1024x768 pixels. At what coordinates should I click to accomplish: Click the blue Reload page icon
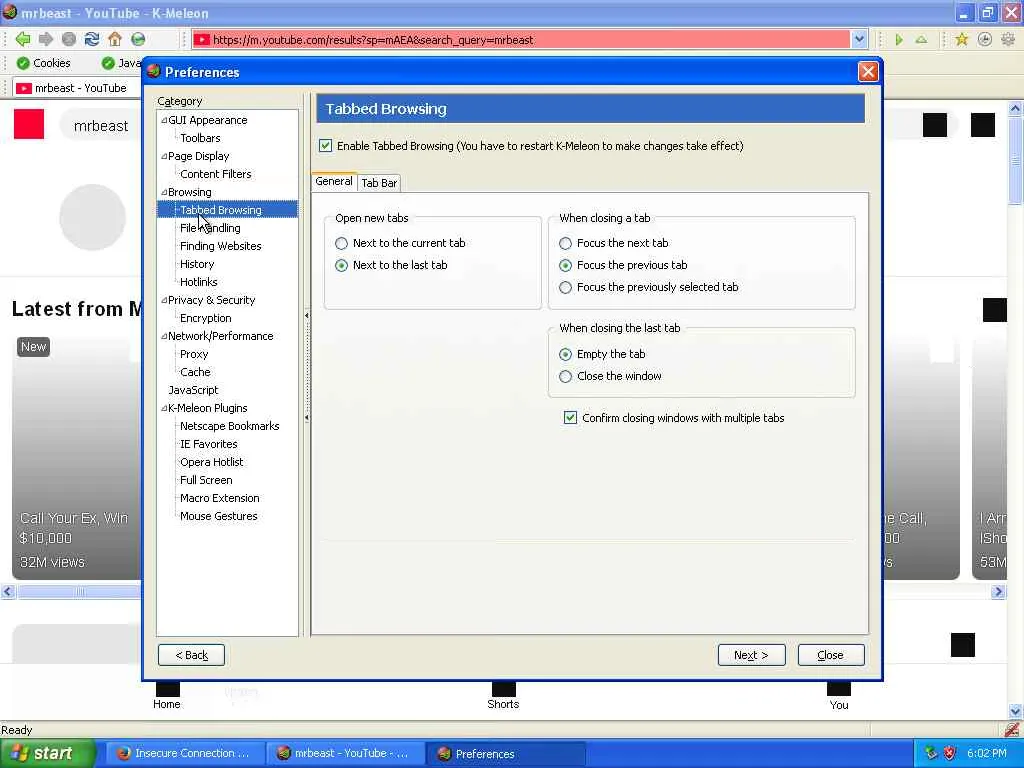[91, 39]
